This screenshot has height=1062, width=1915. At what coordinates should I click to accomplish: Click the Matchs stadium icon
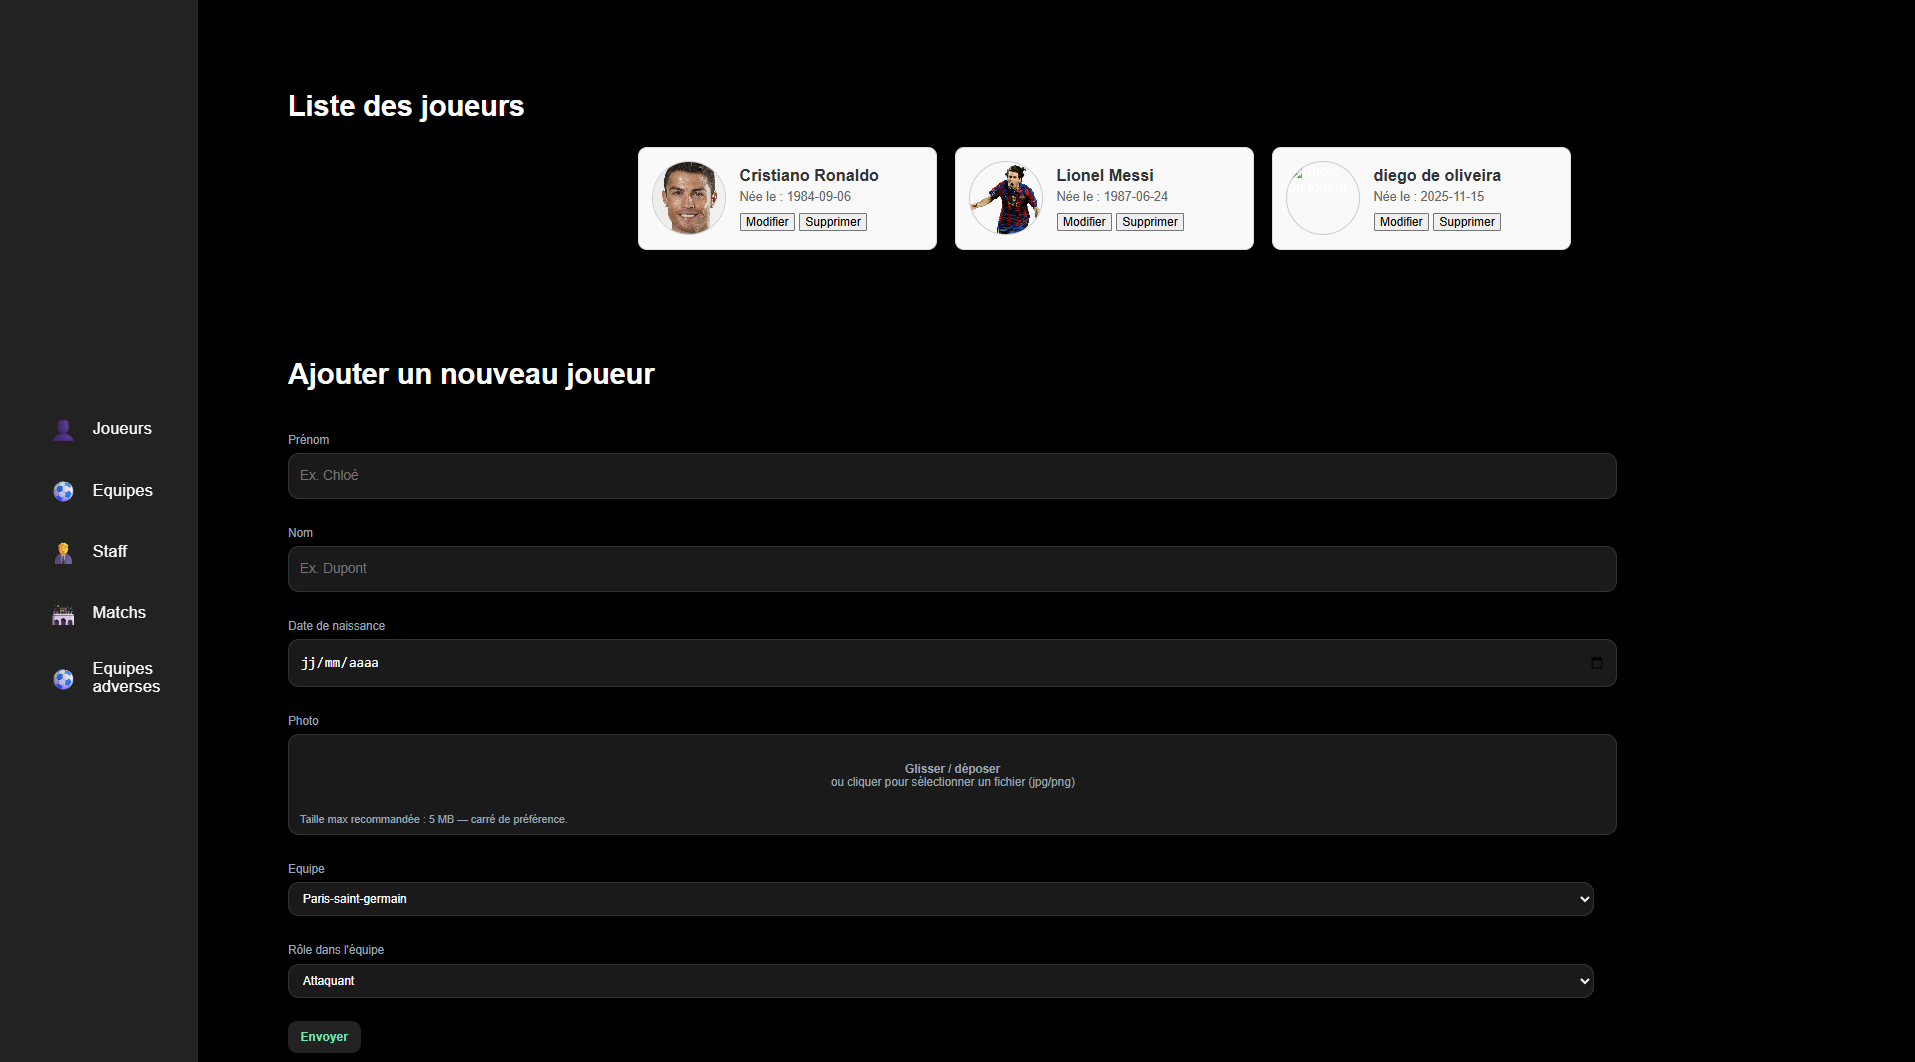coord(63,614)
